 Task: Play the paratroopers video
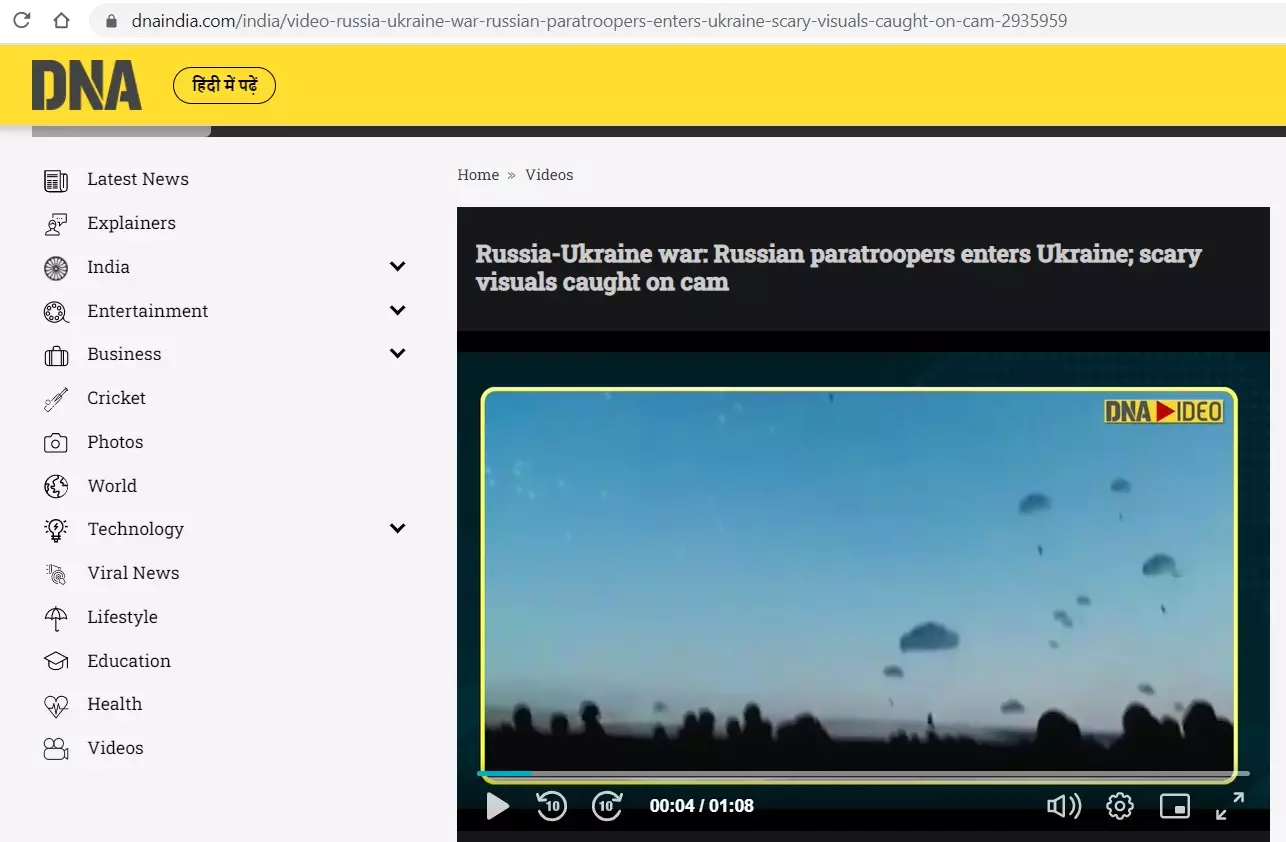497,806
